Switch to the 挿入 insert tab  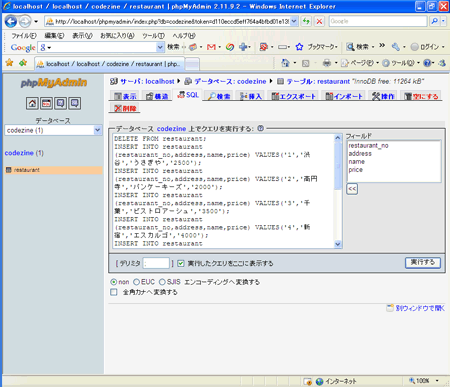[251, 96]
